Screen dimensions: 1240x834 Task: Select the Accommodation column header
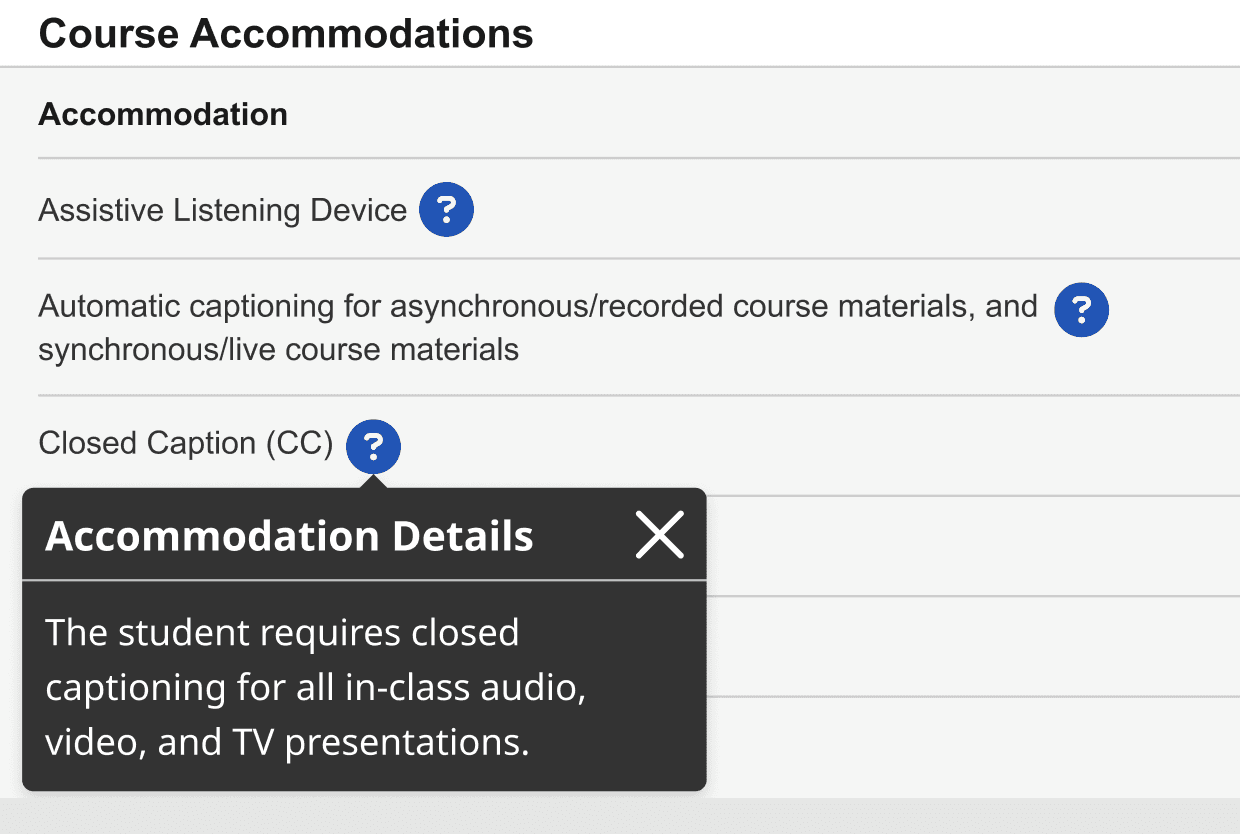click(163, 114)
